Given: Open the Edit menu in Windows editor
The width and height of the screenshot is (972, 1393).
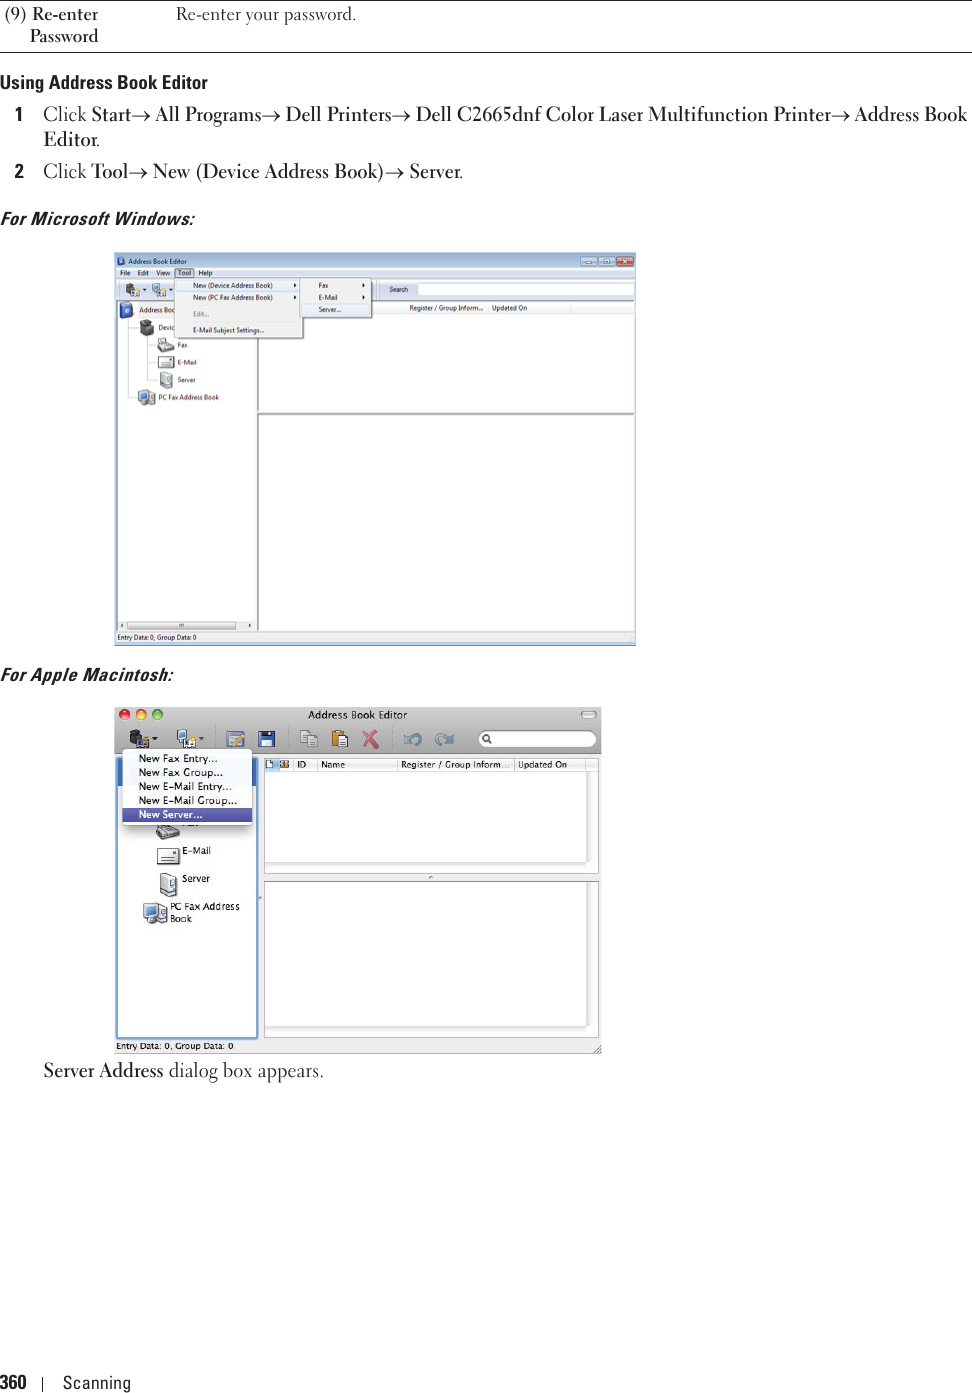Looking at the screenshot, I should point(143,273).
